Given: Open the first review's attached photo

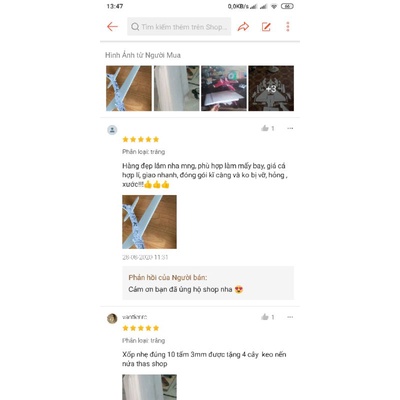Looking at the screenshot, I should point(149,222).
